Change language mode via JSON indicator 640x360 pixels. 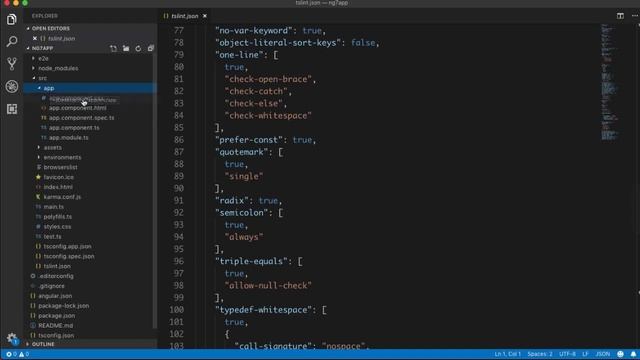pos(602,354)
